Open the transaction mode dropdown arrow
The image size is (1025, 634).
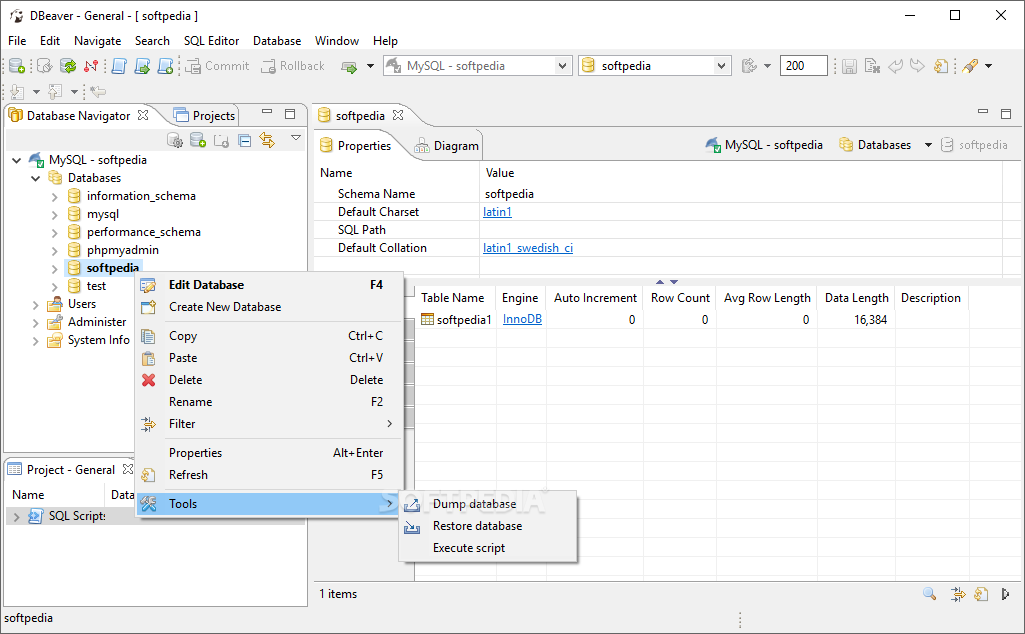[370, 66]
